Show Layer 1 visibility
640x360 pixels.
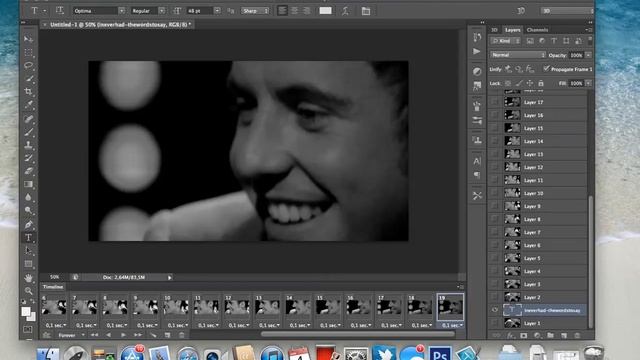(x=495, y=323)
